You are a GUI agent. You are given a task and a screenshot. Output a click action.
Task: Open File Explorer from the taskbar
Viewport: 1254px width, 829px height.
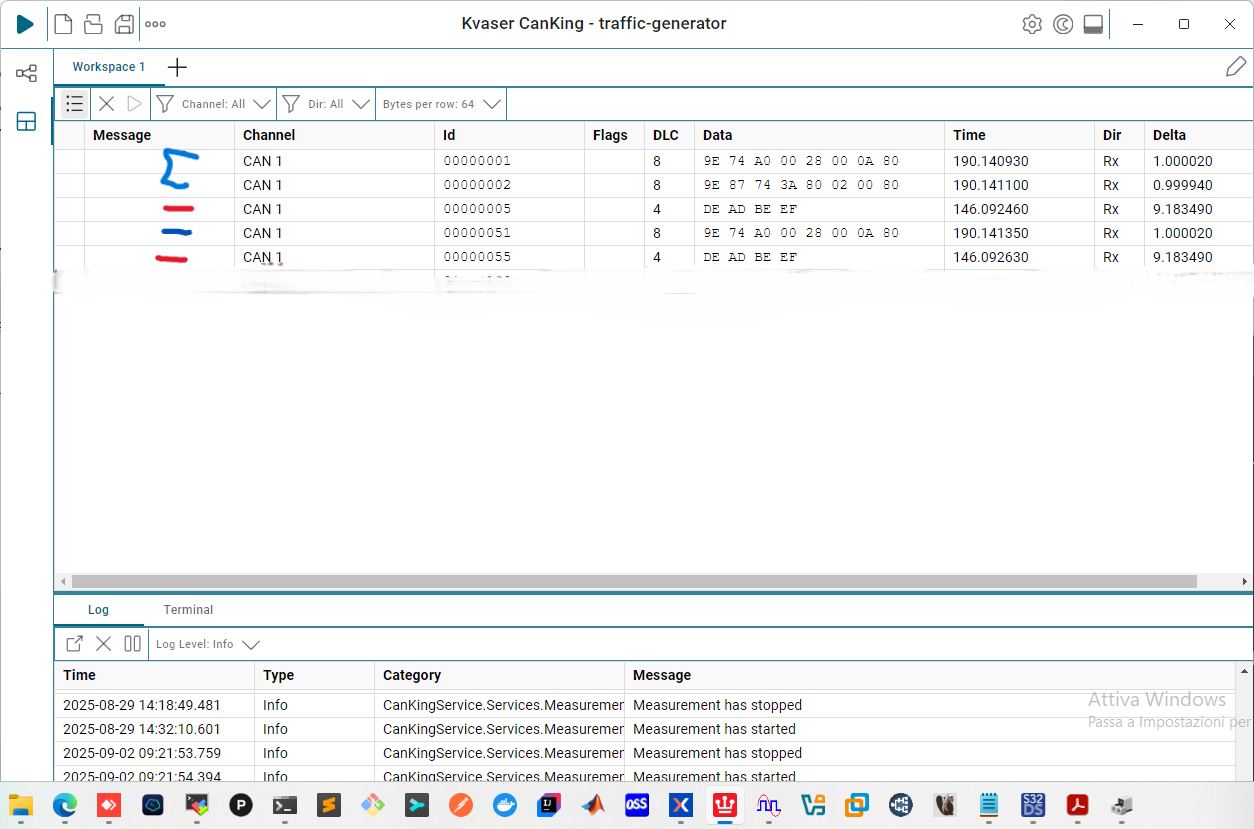[21, 805]
